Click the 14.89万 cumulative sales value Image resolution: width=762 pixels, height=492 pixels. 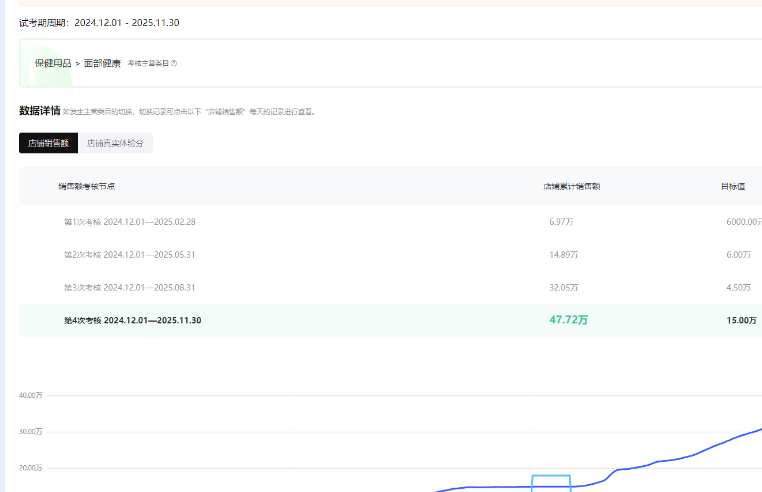click(x=565, y=255)
